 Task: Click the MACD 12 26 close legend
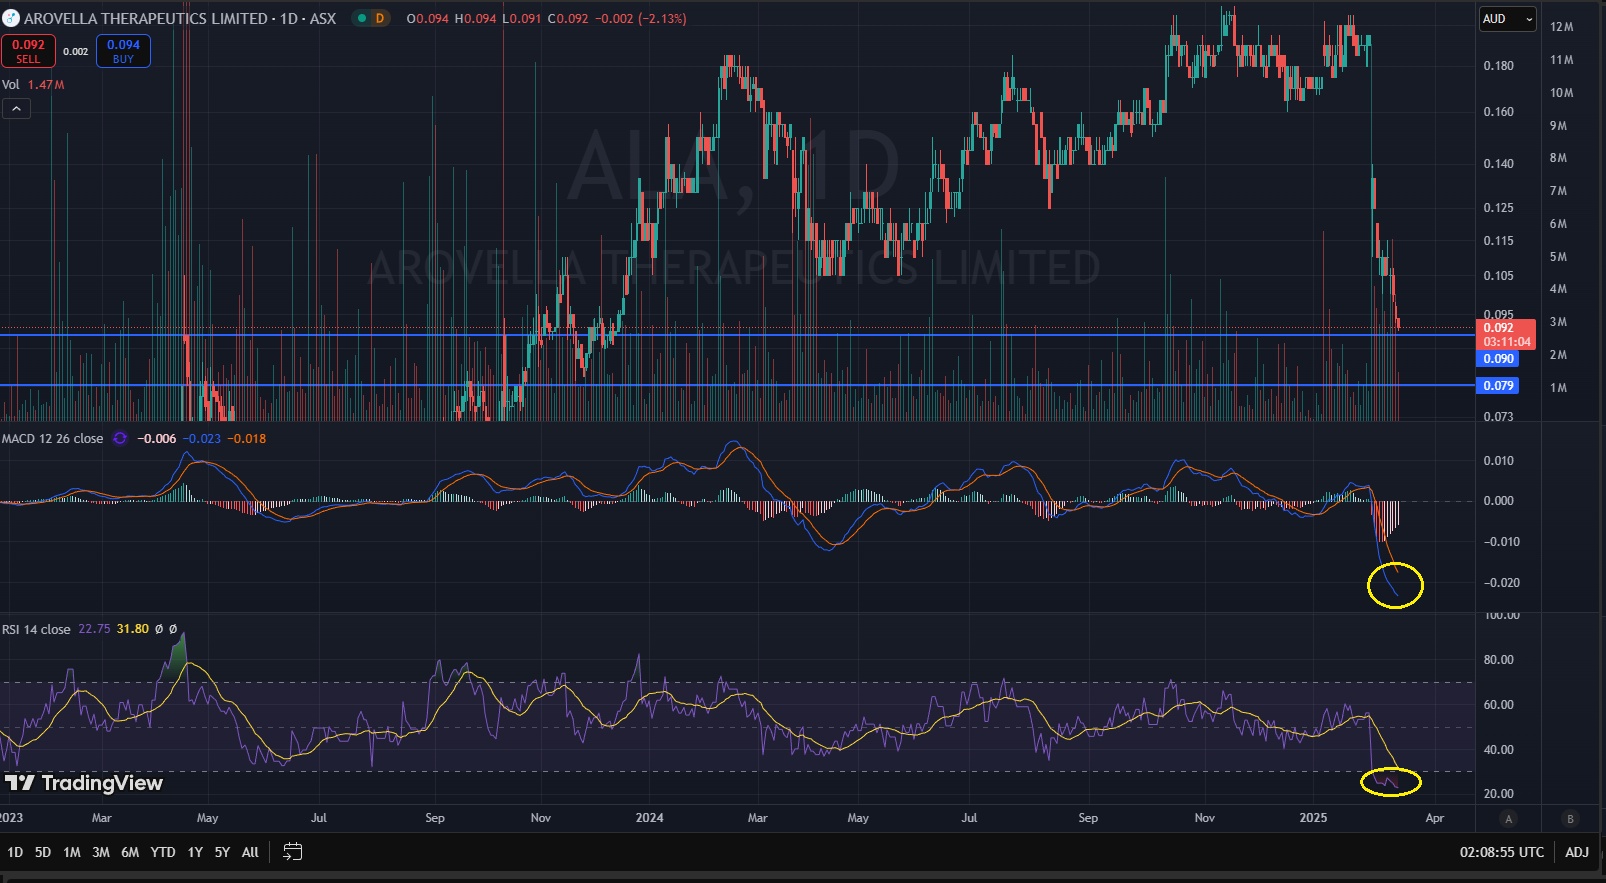(52, 439)
